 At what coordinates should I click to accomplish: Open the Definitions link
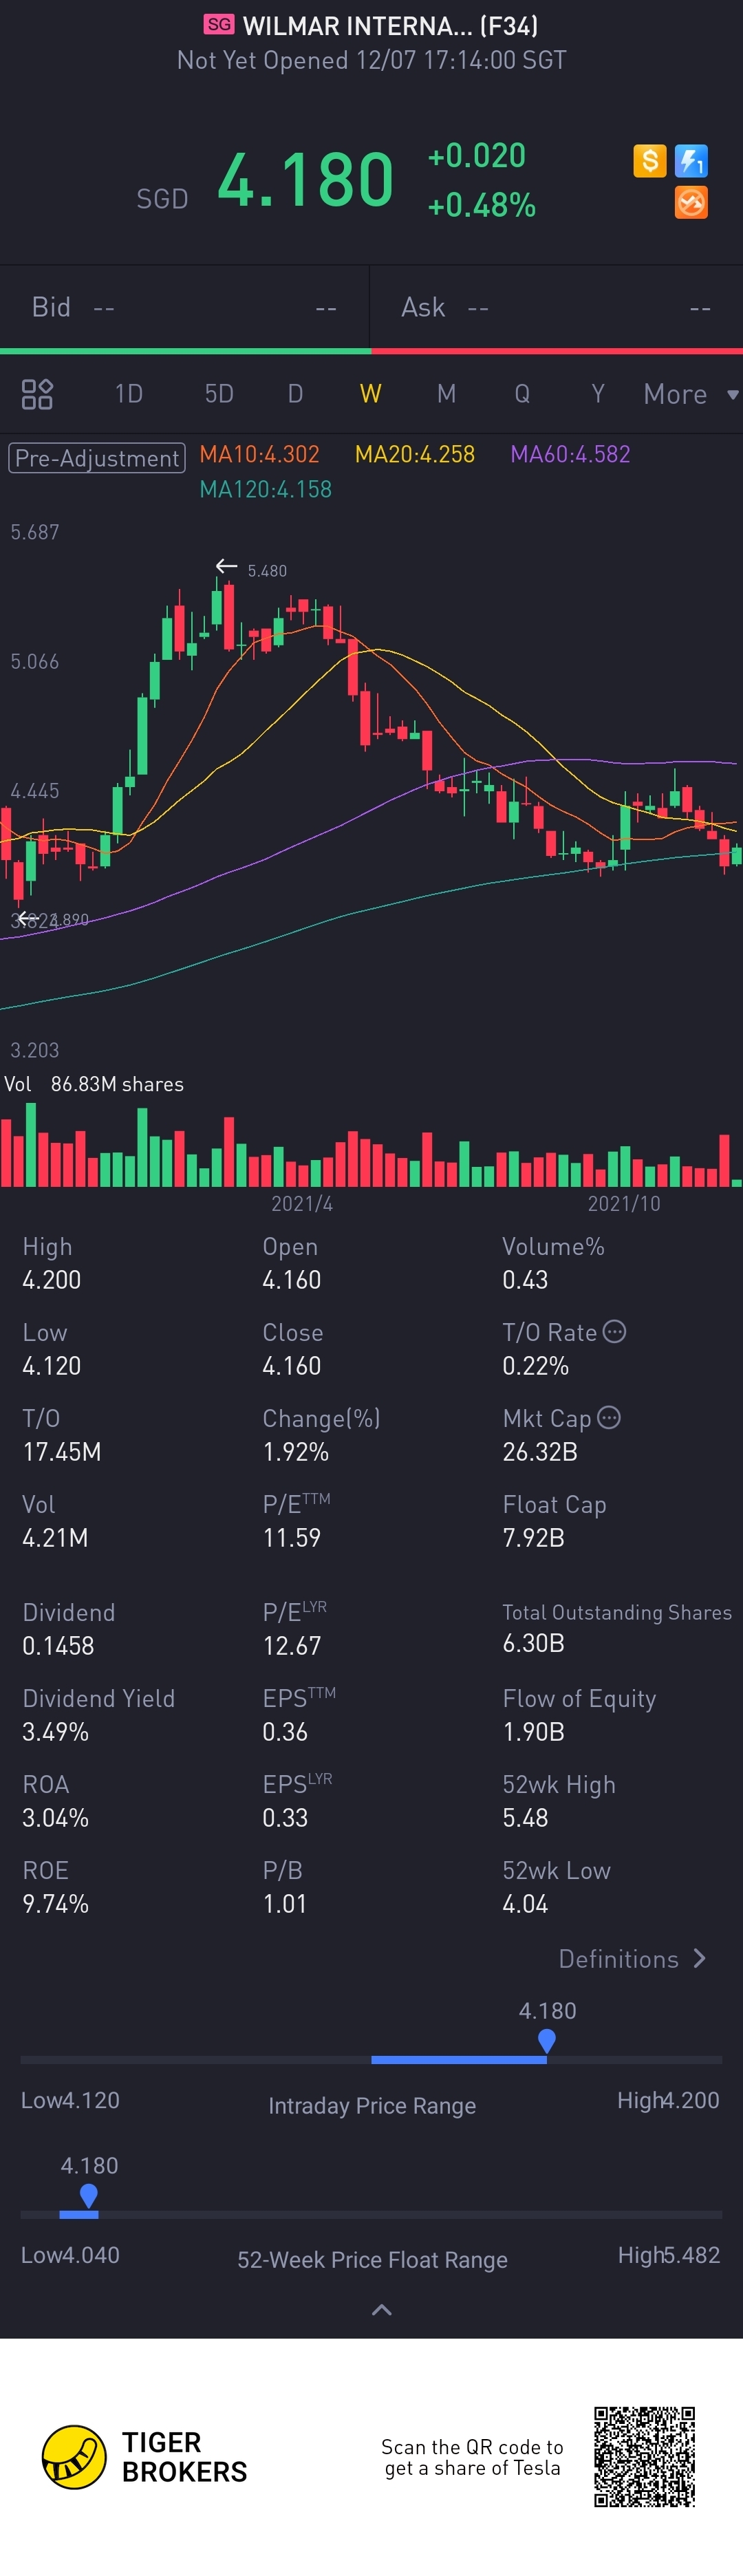click(x=619, y=1959)
